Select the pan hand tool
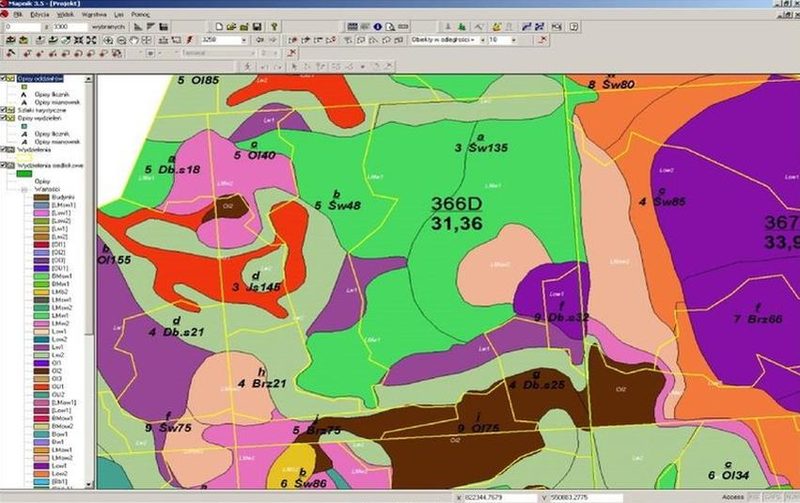 point(134,40)
